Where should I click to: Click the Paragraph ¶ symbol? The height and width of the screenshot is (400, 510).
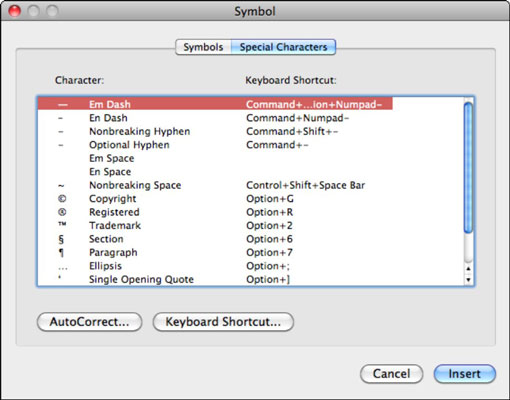pyautogui.click(x=61, y=253)
